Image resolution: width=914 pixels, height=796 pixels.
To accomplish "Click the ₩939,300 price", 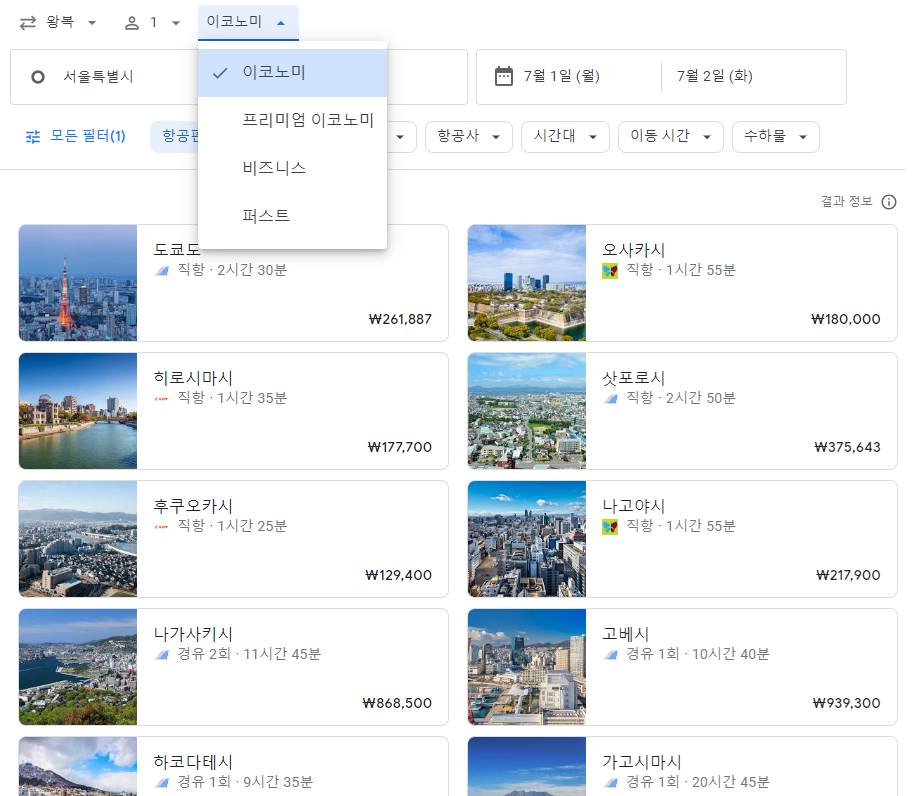I will pos(846,703).
